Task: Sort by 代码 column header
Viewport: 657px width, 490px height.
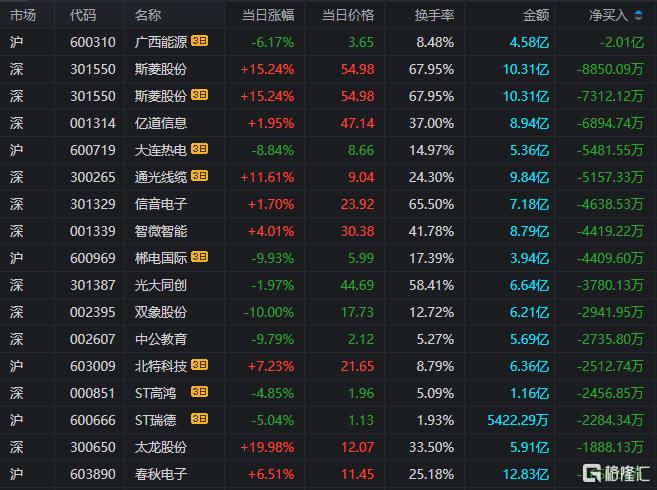Action: point(83,16)
